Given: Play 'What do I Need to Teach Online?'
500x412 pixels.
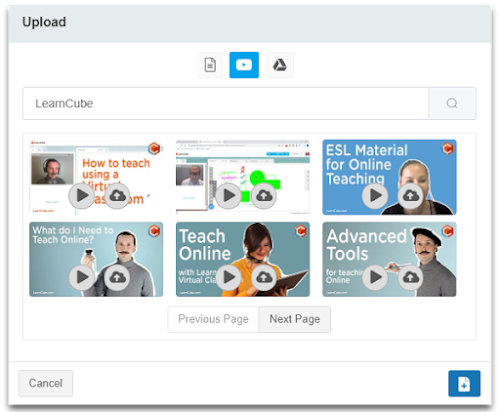Looking at the screenshot, I should (81, 277).
